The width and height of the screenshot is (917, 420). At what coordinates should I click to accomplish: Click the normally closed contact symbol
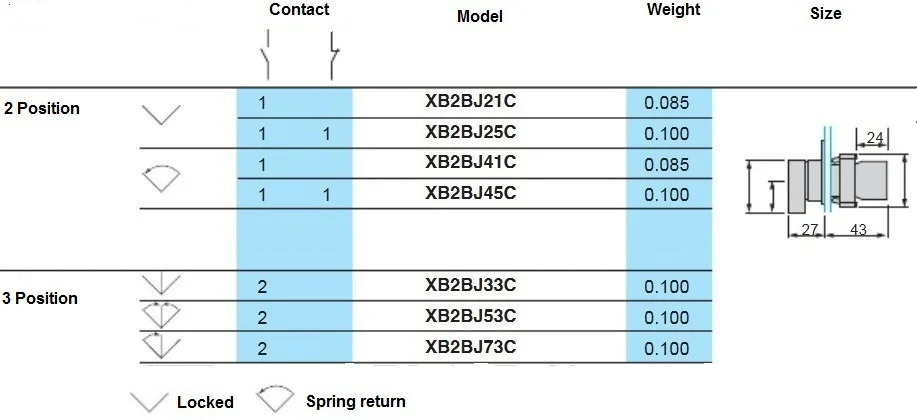(x=333, y=56)
